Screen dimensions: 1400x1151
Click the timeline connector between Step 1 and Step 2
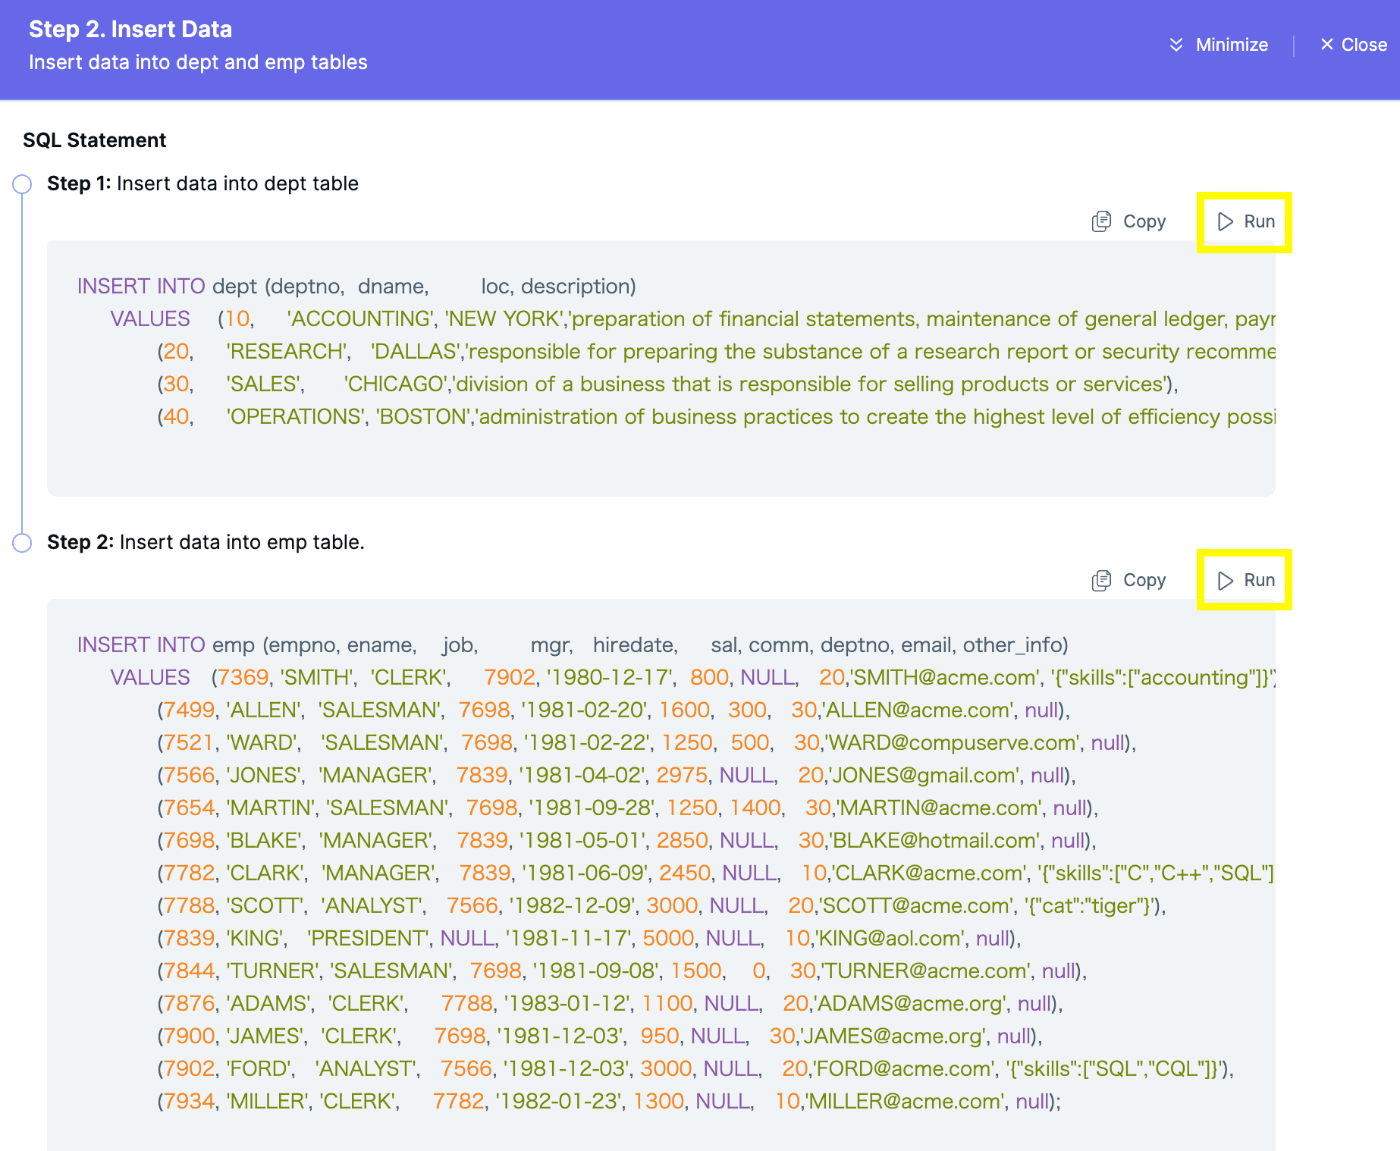(22, 362)
